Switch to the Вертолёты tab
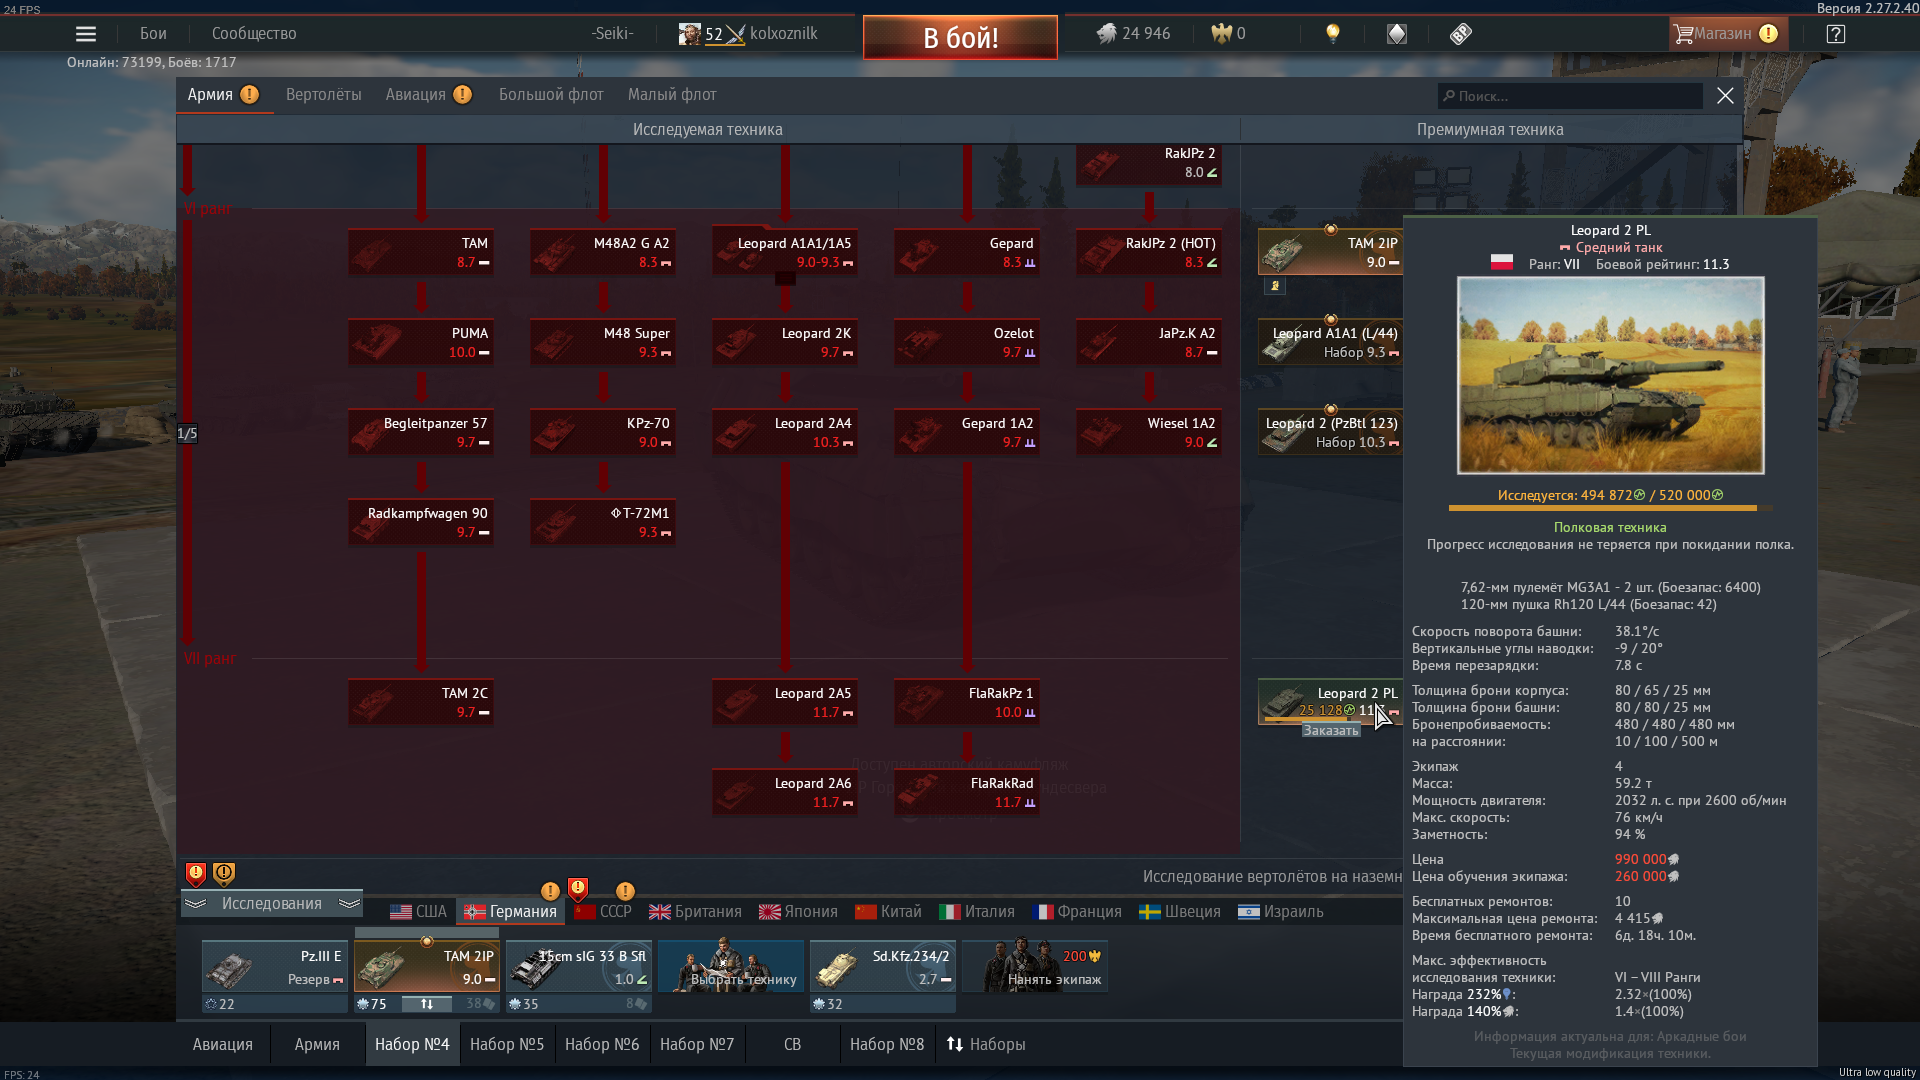 click(324, 95)
